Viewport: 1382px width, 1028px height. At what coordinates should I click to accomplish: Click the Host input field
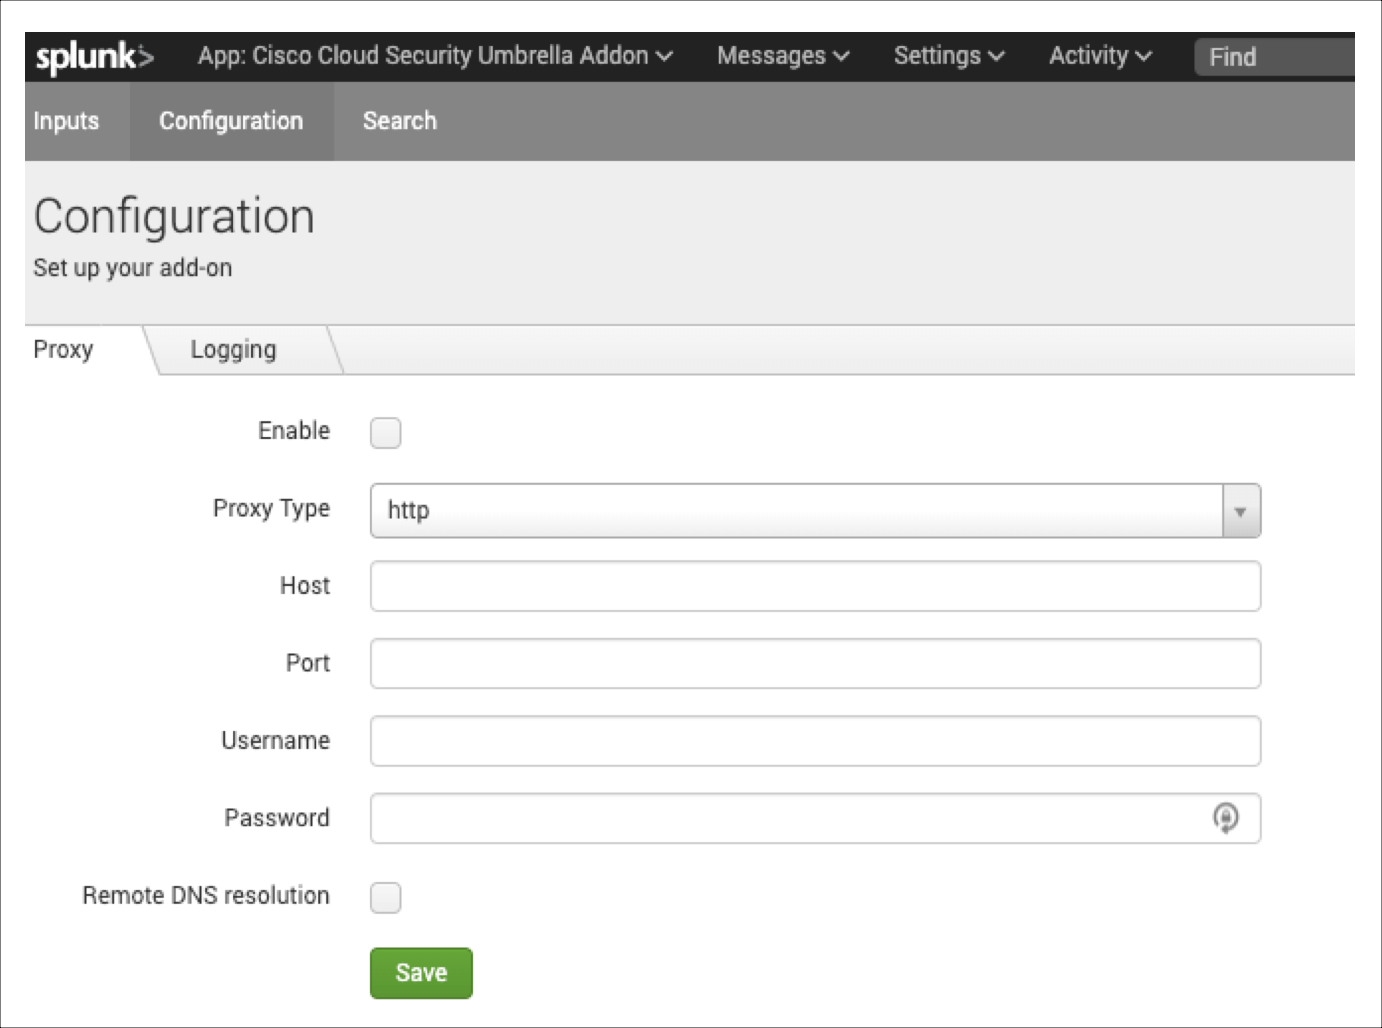(x=815, y=586)
